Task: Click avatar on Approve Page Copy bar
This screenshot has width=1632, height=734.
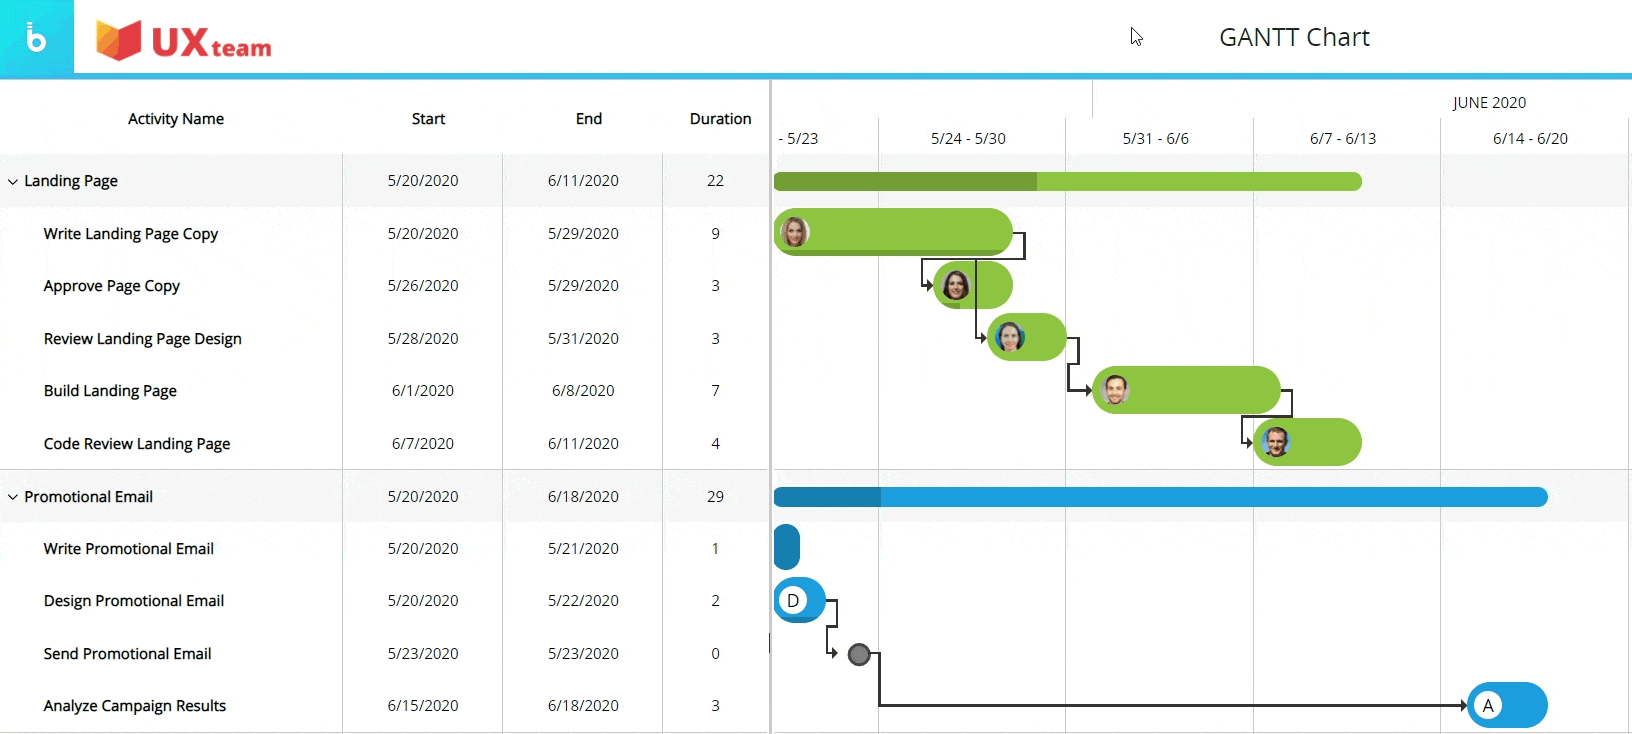Action: [956, 285]
